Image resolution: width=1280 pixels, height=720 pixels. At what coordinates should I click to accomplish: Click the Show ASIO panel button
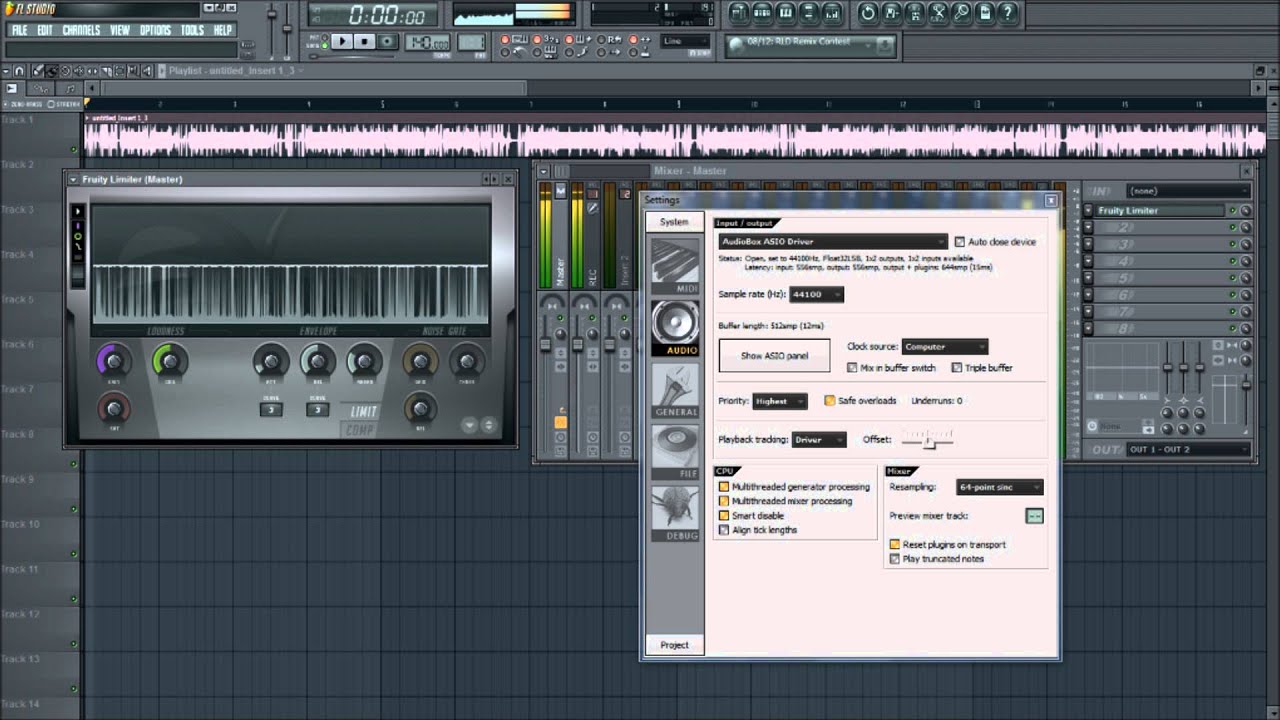tap(775, 356)
